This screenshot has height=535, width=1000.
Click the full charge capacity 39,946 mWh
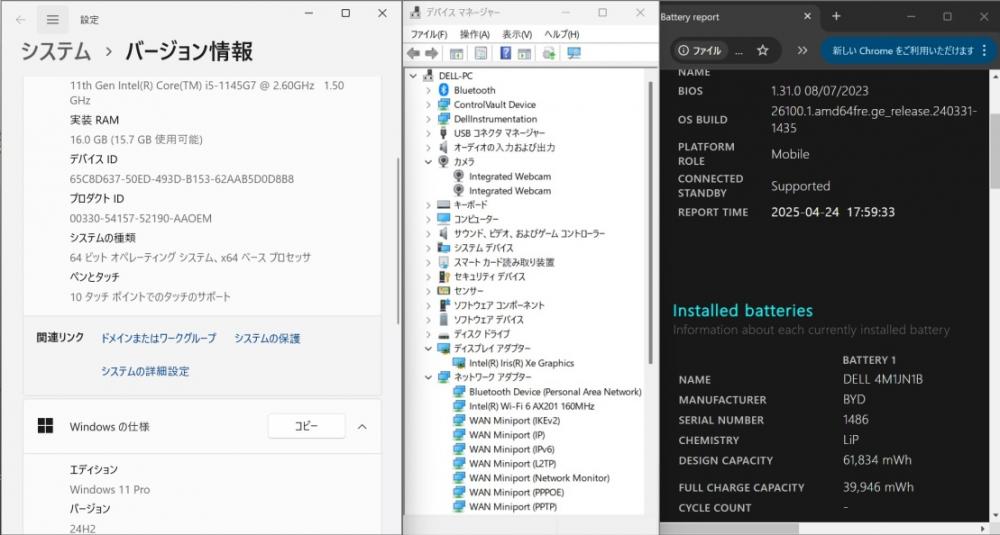[878, 487]
